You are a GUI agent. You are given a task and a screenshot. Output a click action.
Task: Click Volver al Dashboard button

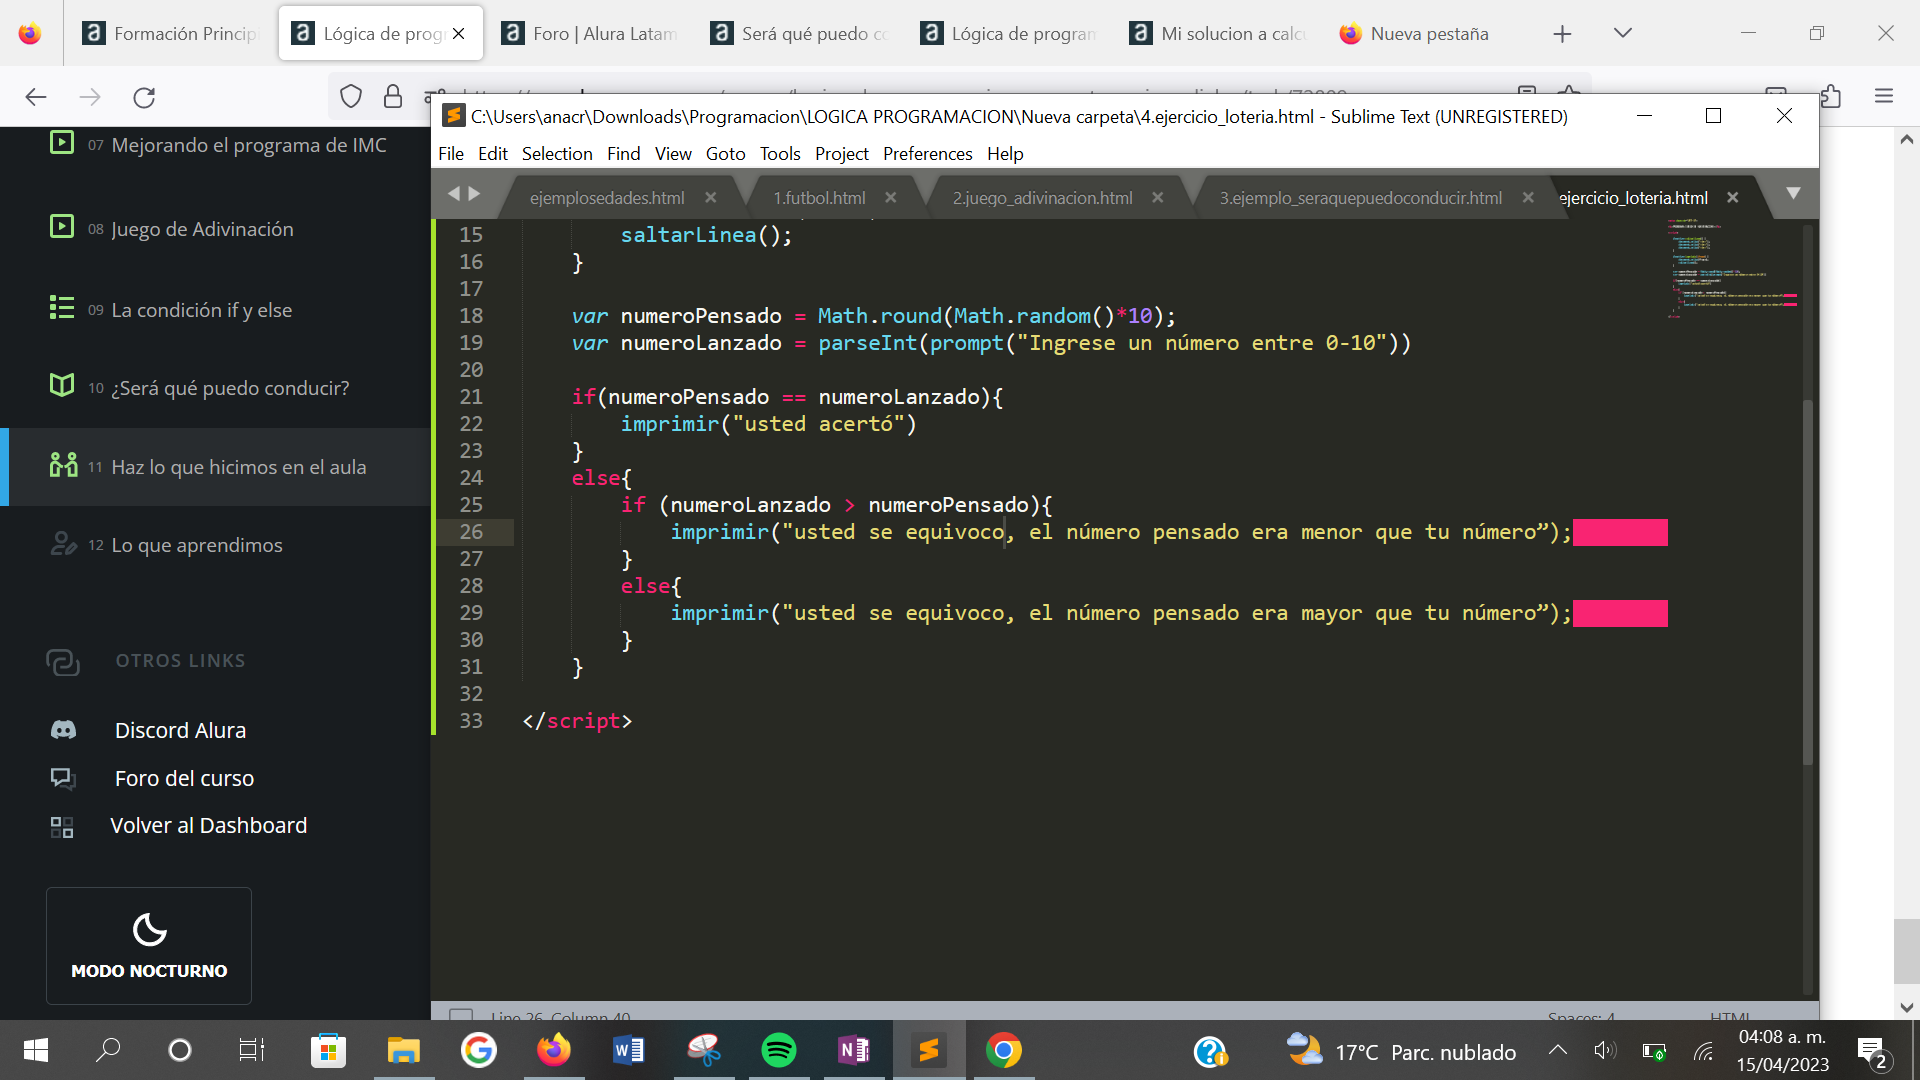210,824
